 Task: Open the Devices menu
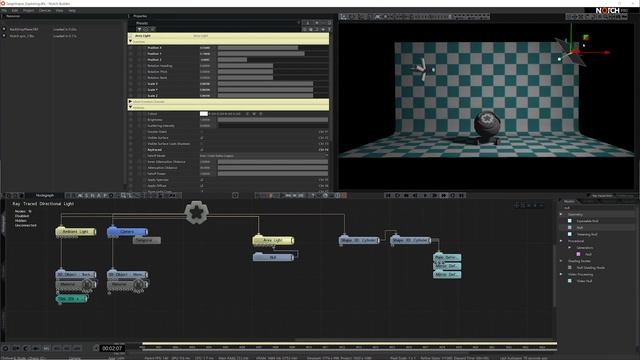(x=45, y=10)
